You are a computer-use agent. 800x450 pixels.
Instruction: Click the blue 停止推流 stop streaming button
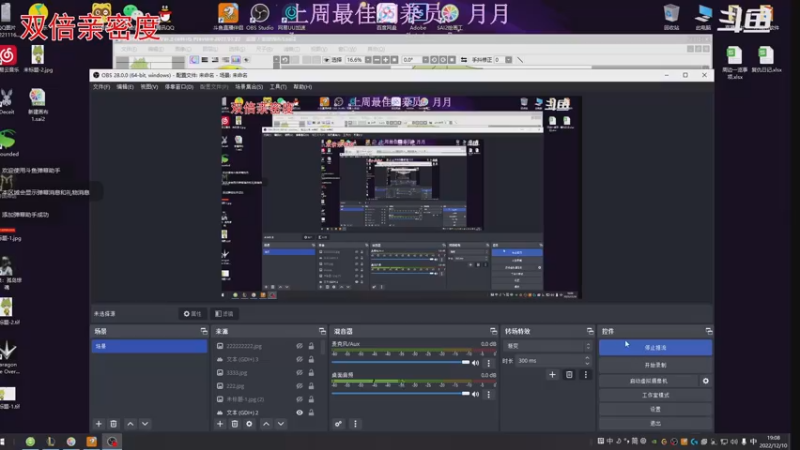pos(655,347)
